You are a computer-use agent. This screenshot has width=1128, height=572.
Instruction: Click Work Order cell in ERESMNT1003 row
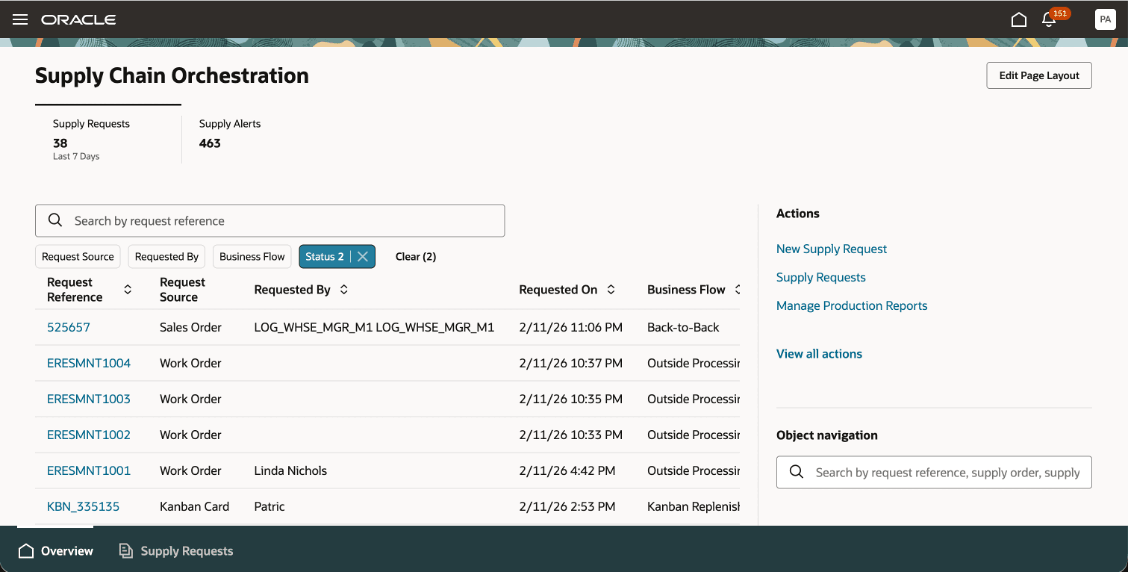pyautogui.click(x=191, y=399)
